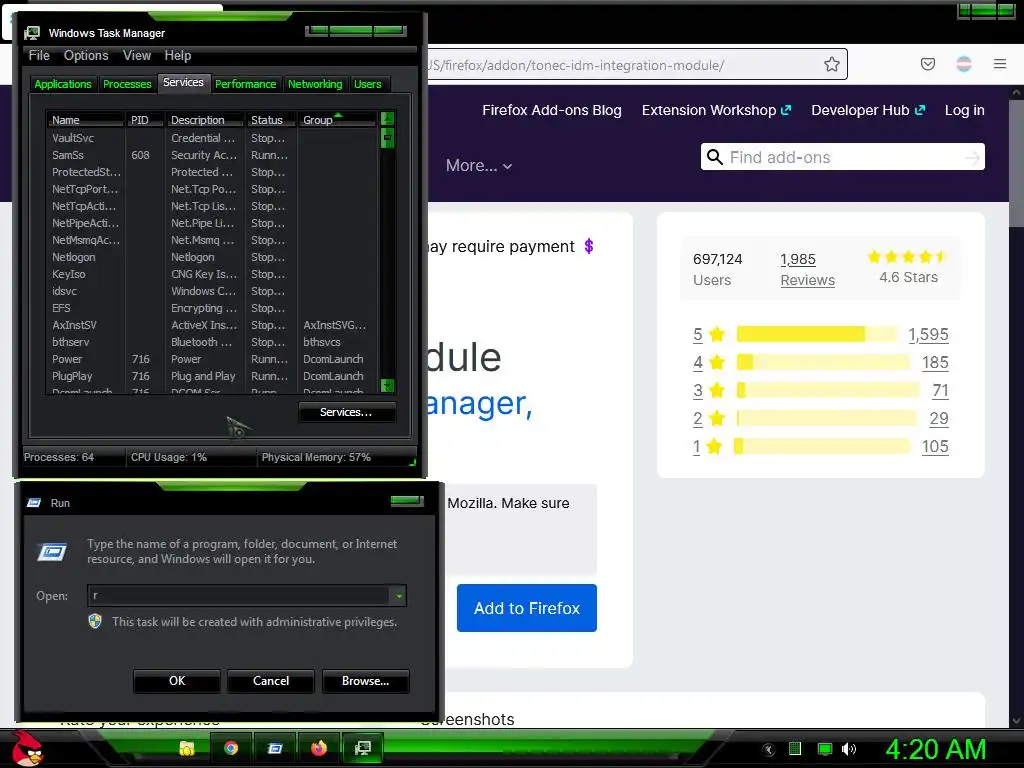Sort services by the Status column
Screen dimensions: 1024x768
[271, 120]
